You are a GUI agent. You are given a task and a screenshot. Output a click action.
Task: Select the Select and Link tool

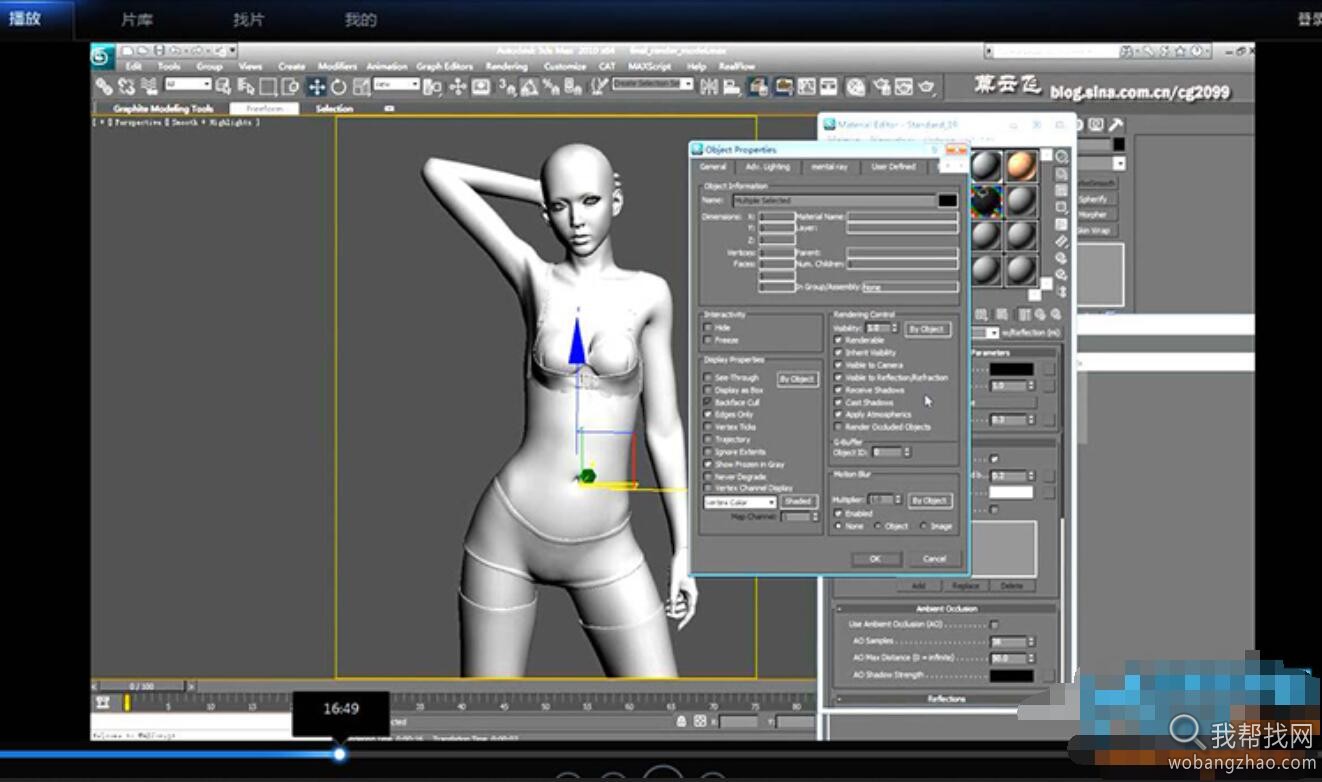coord(104,87)
